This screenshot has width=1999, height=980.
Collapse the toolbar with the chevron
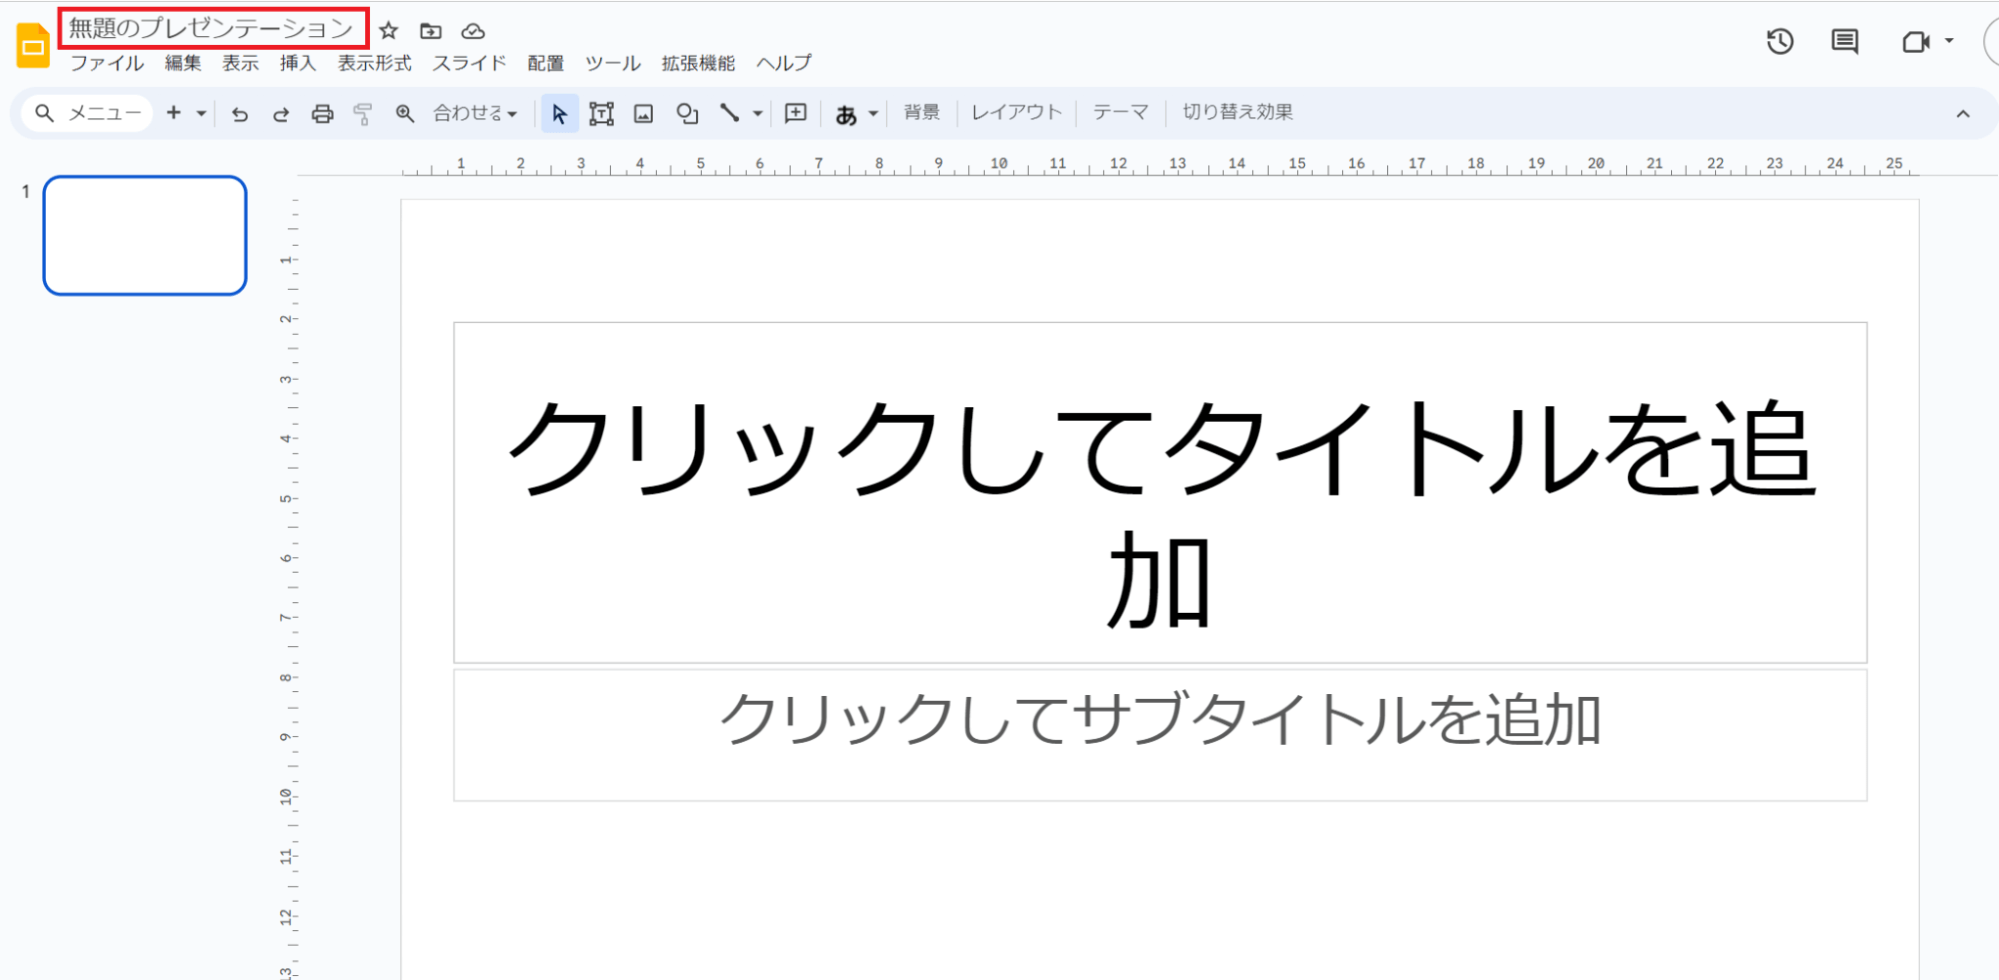1963,114
